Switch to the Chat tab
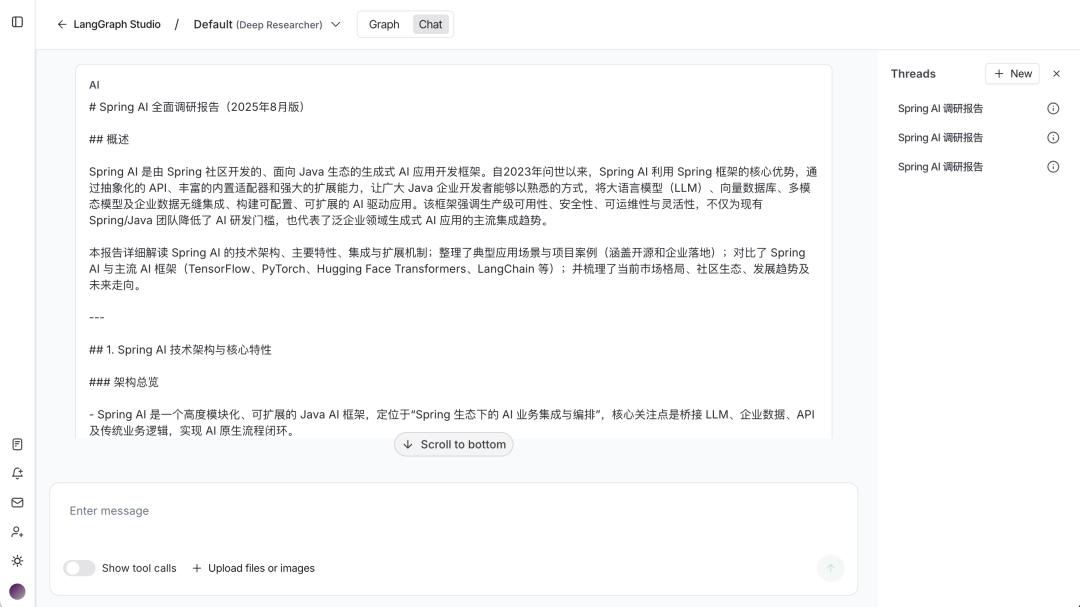Image resolution: width=1080 pixels, height=607 pixels. point(430,25)
